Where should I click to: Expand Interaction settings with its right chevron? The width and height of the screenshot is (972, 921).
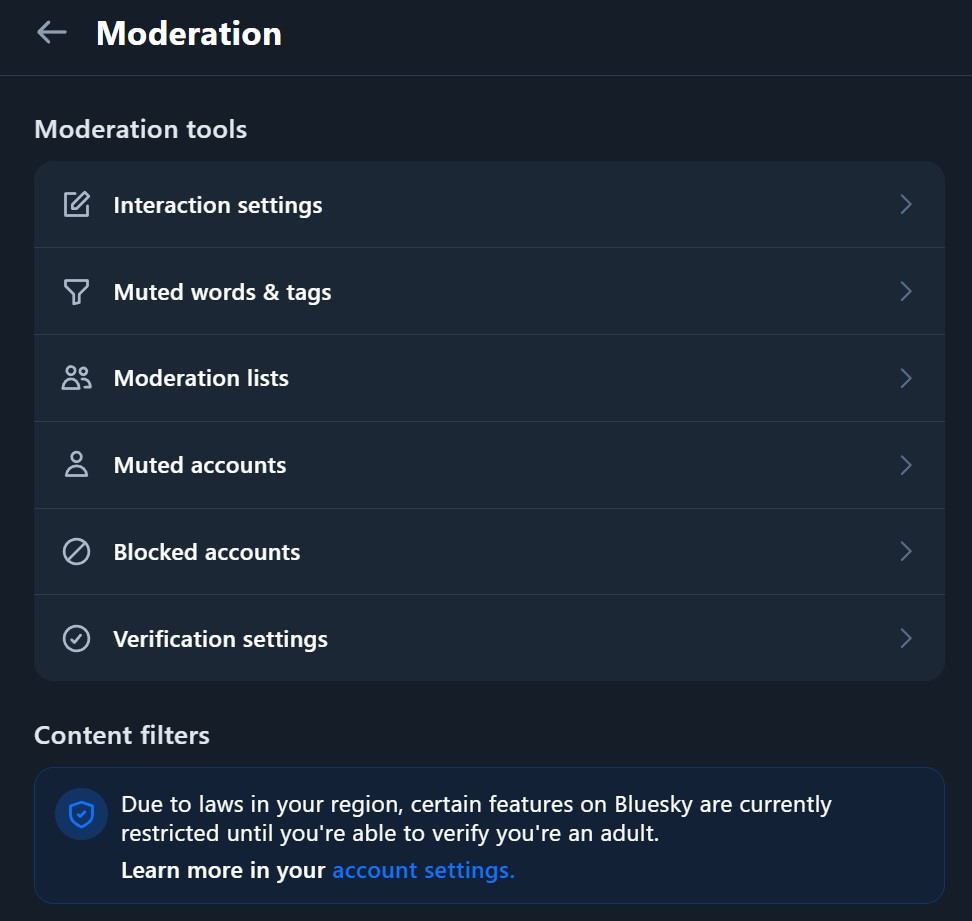pos(906,205)
